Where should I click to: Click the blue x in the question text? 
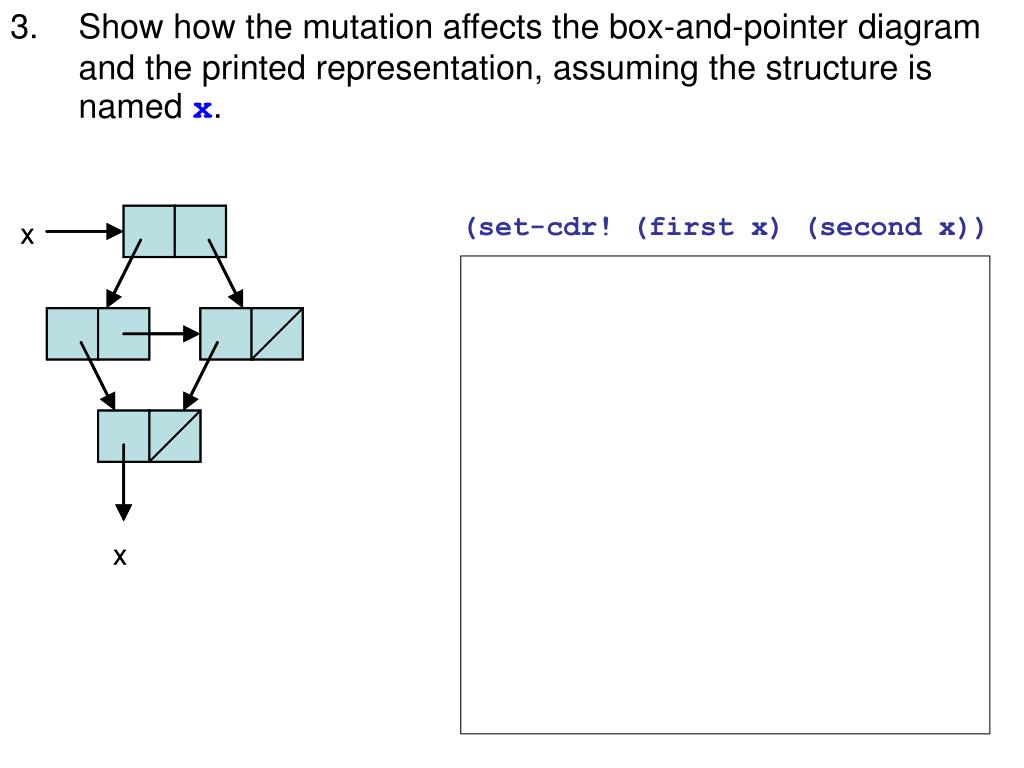[x=202, y=109]
